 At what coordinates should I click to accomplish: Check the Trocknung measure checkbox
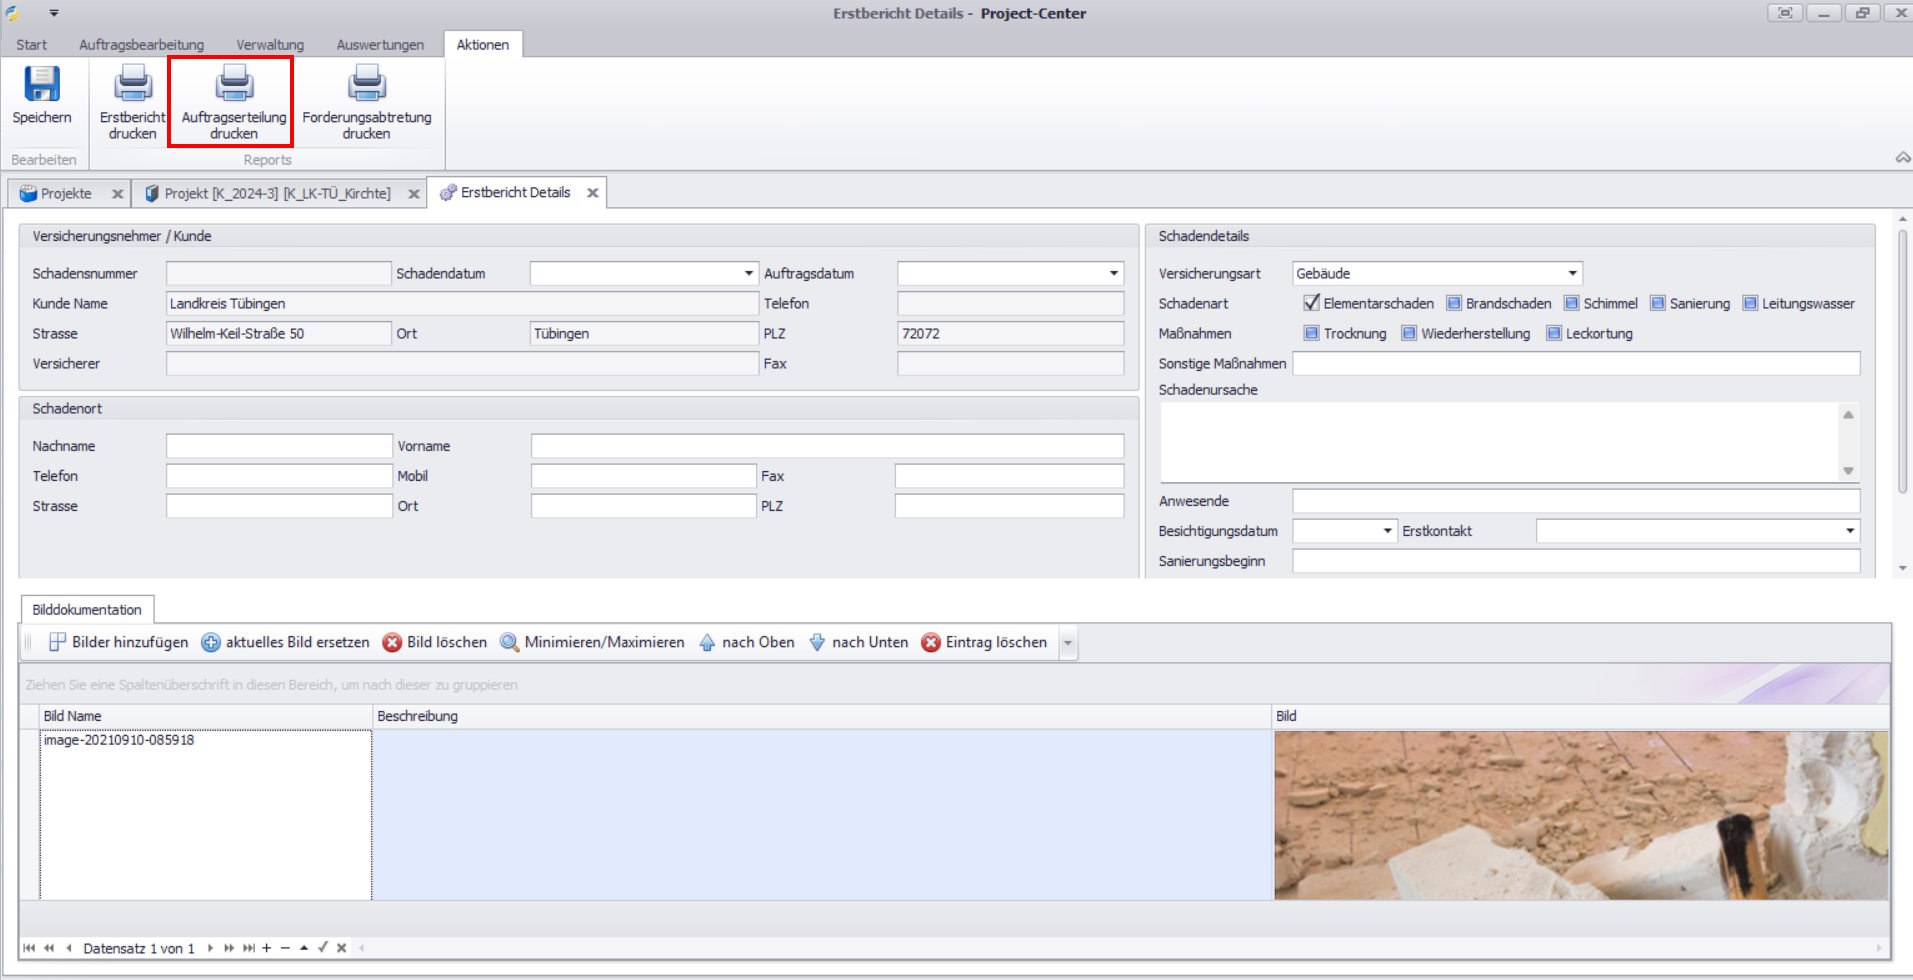pyautogui.click(x=1311, y=333)
